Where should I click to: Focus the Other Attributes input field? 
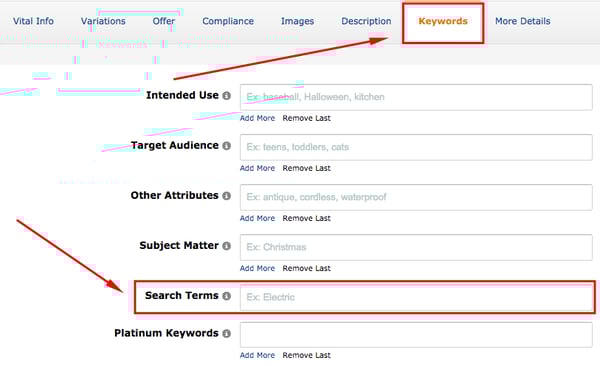416,198
